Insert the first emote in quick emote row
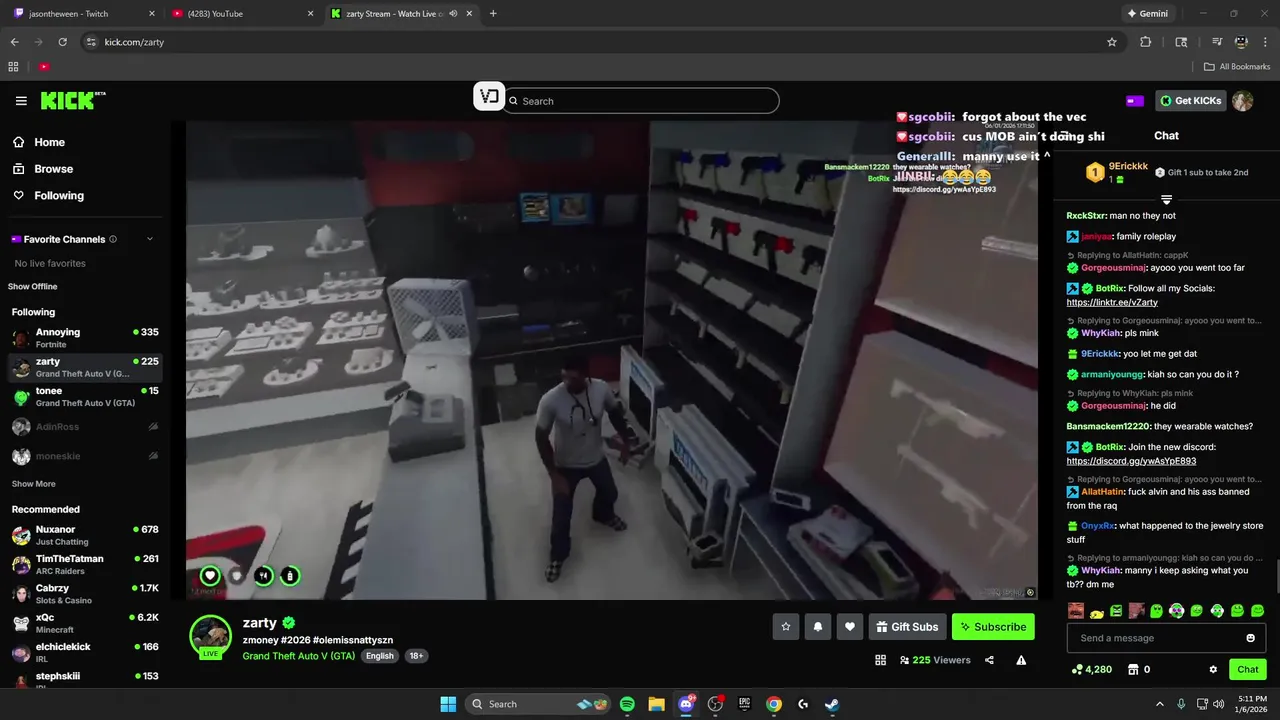 pyautogui.click(x=1076, y=611)
